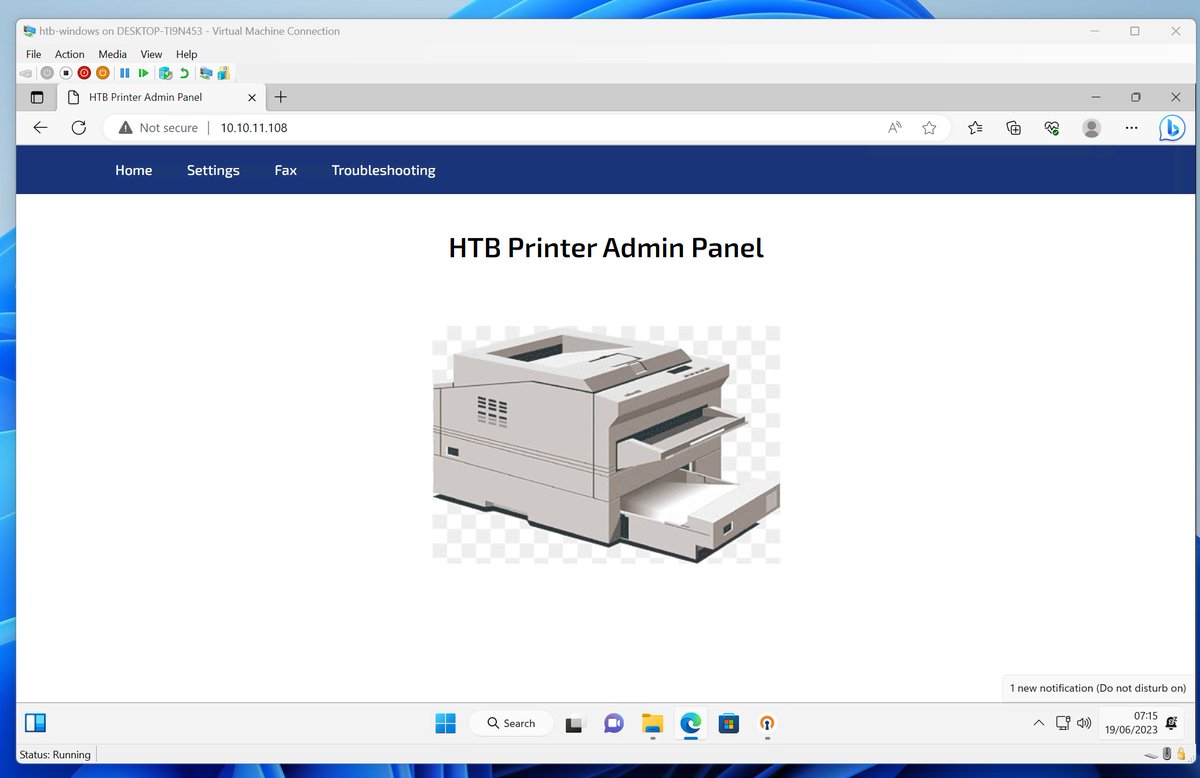The image size is (1200, 778).
Task: Open Edge Collections
Action: 1013,127
